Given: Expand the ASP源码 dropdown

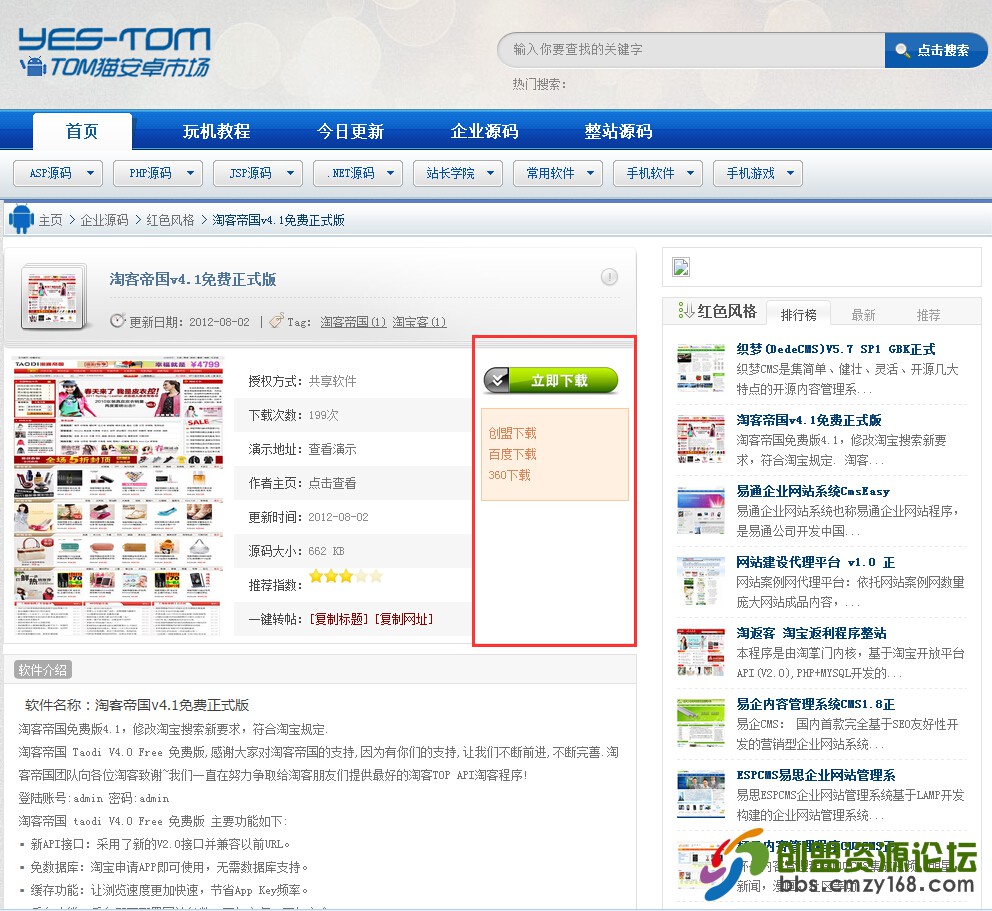Looking at the screenshot, I should (58, 173).
